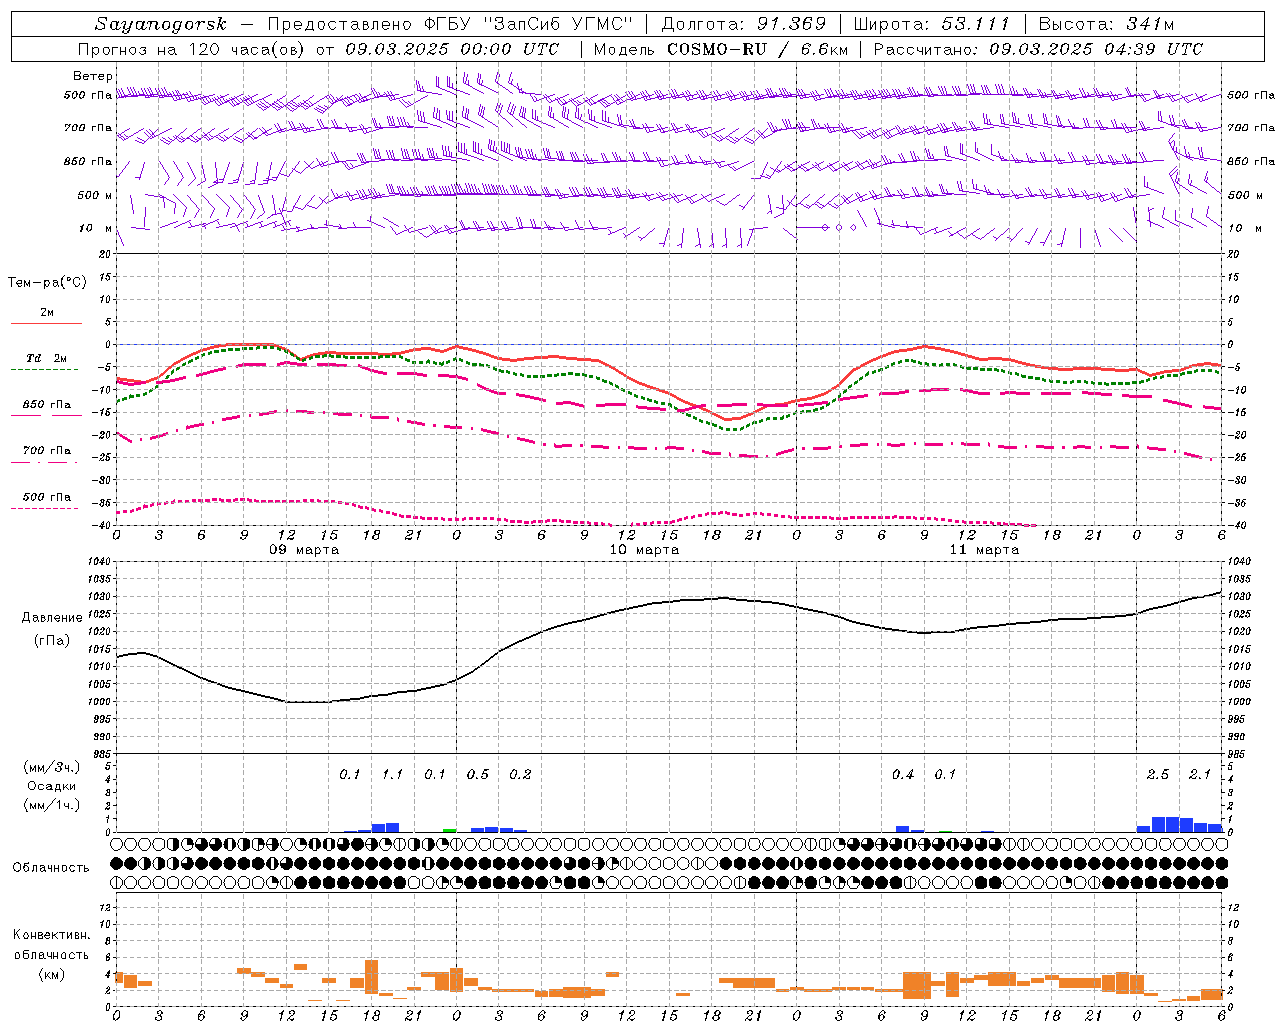Click the Конвективн. label of convective cloud panel
This screenshot has width=1280, height=1024.
51,935
